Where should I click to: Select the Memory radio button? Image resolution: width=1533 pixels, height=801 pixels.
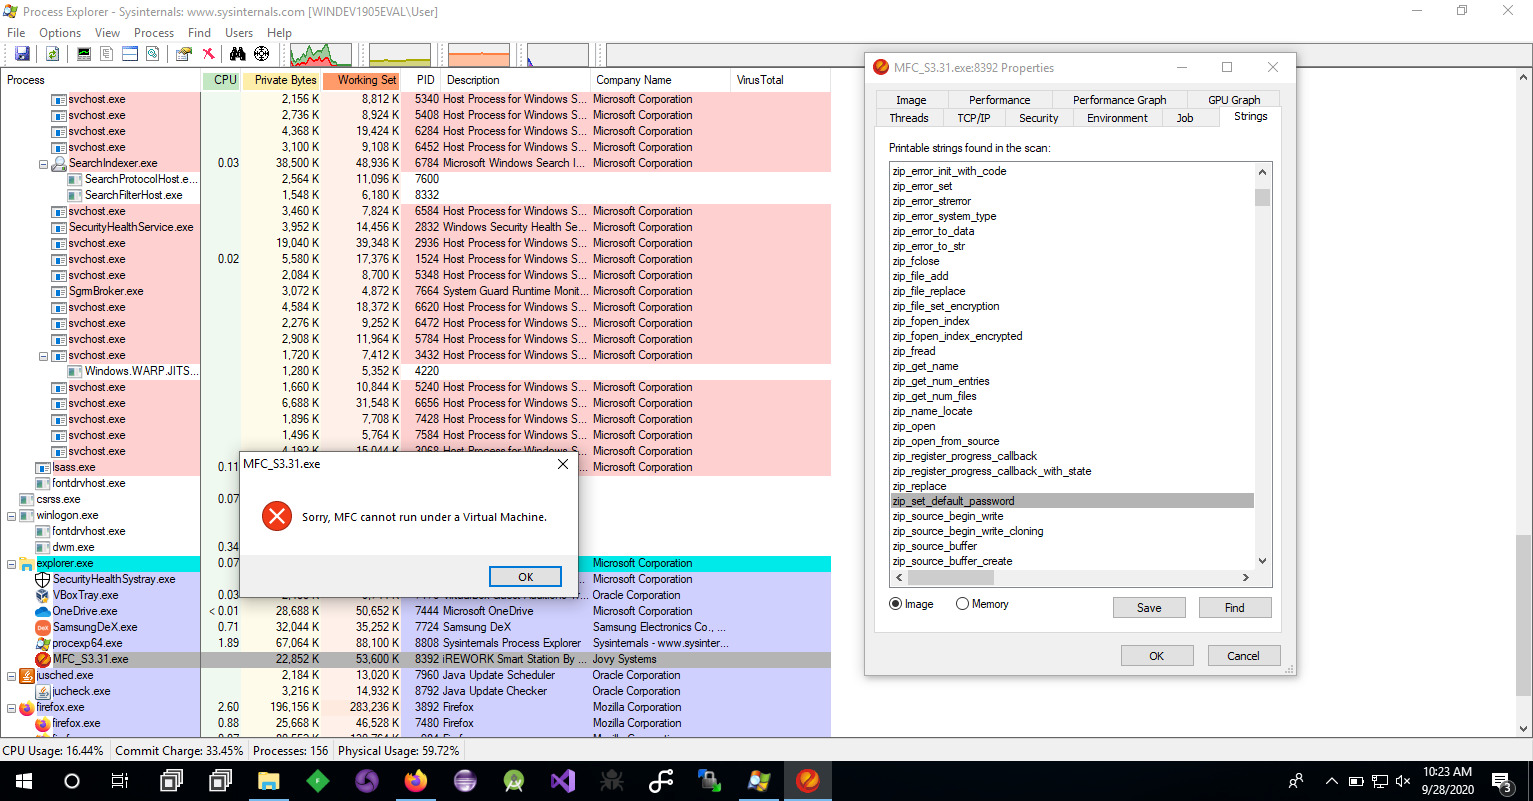tap(962, 604)
